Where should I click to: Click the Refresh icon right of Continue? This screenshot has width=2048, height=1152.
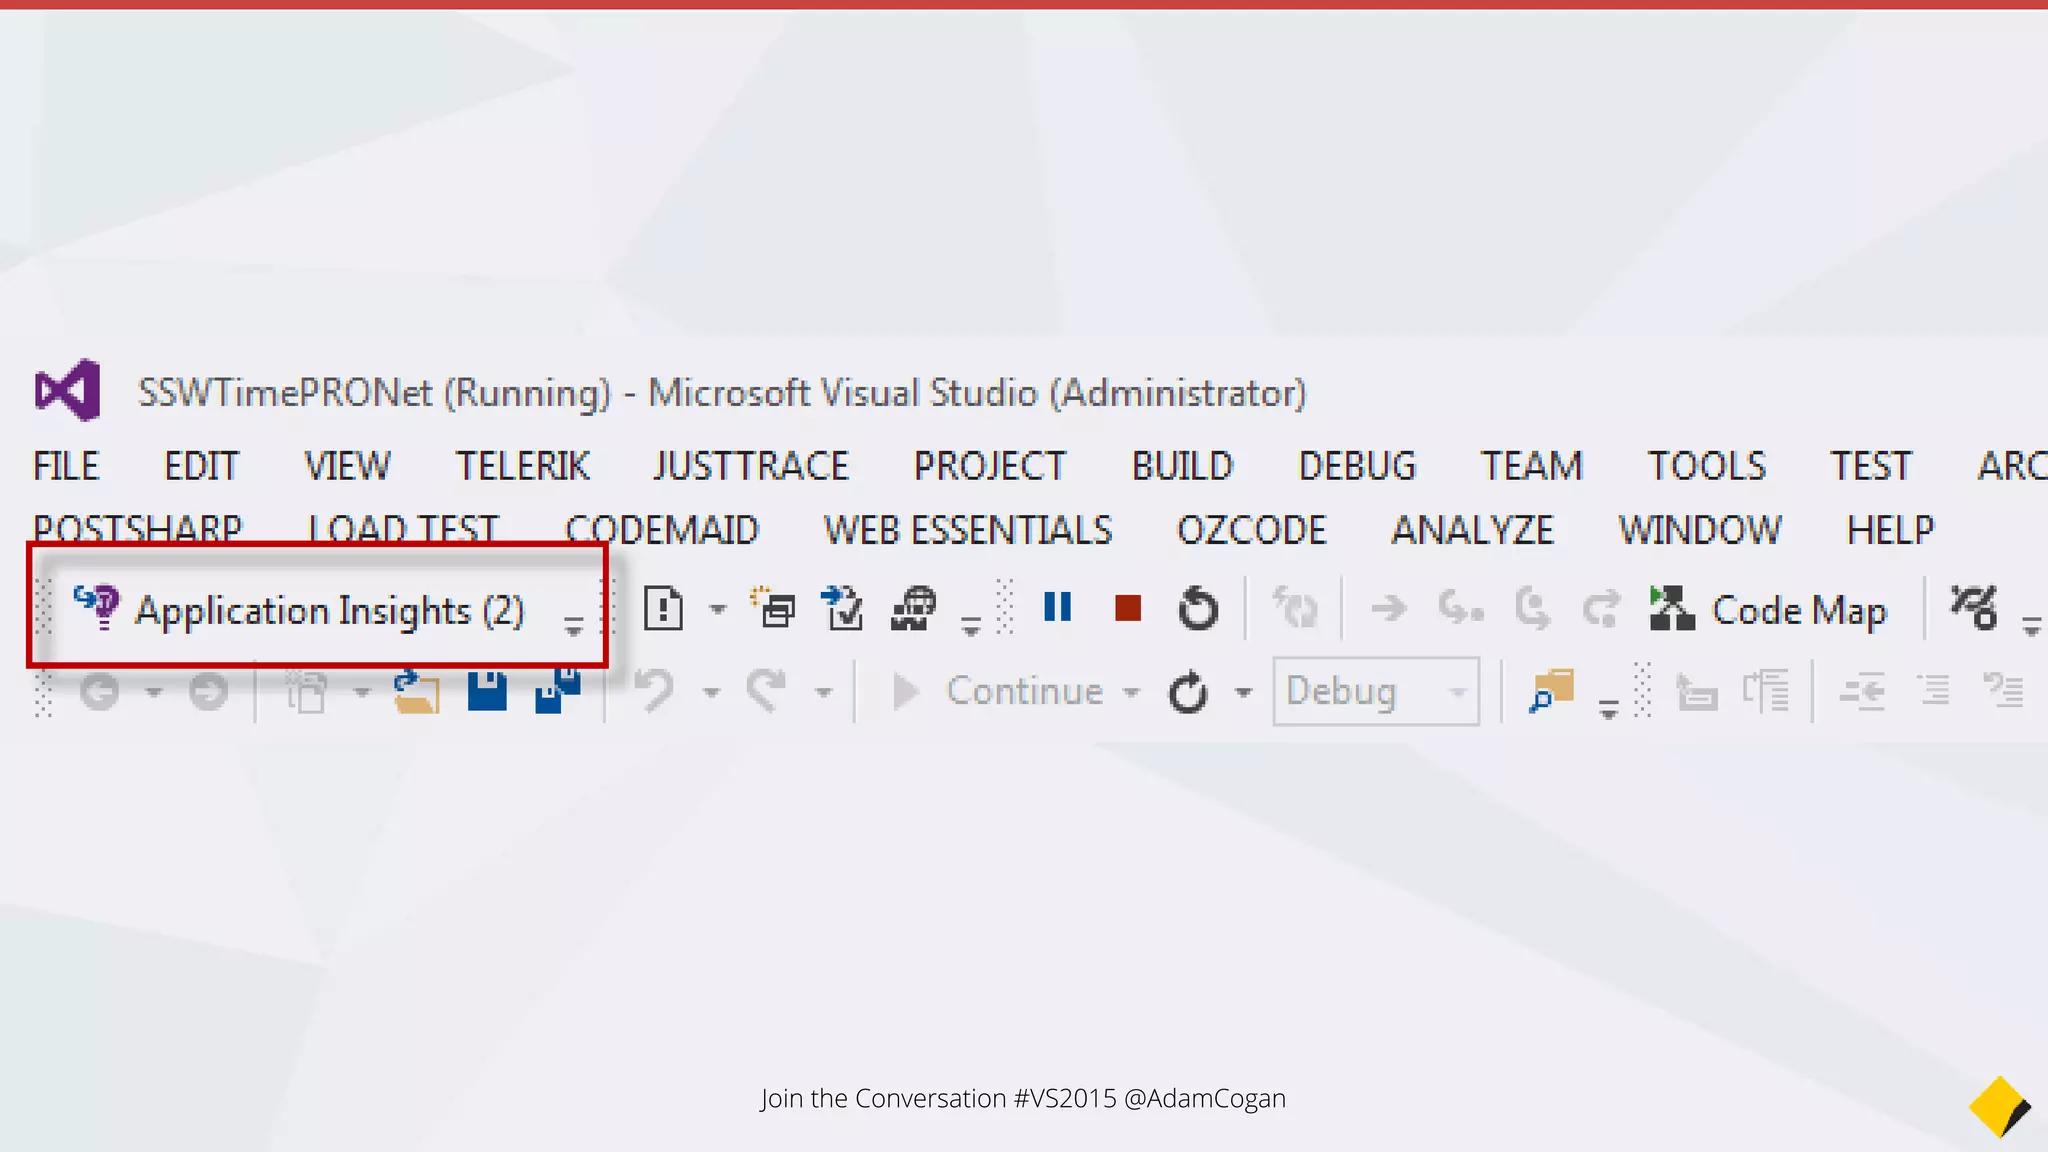point(1188,692)
